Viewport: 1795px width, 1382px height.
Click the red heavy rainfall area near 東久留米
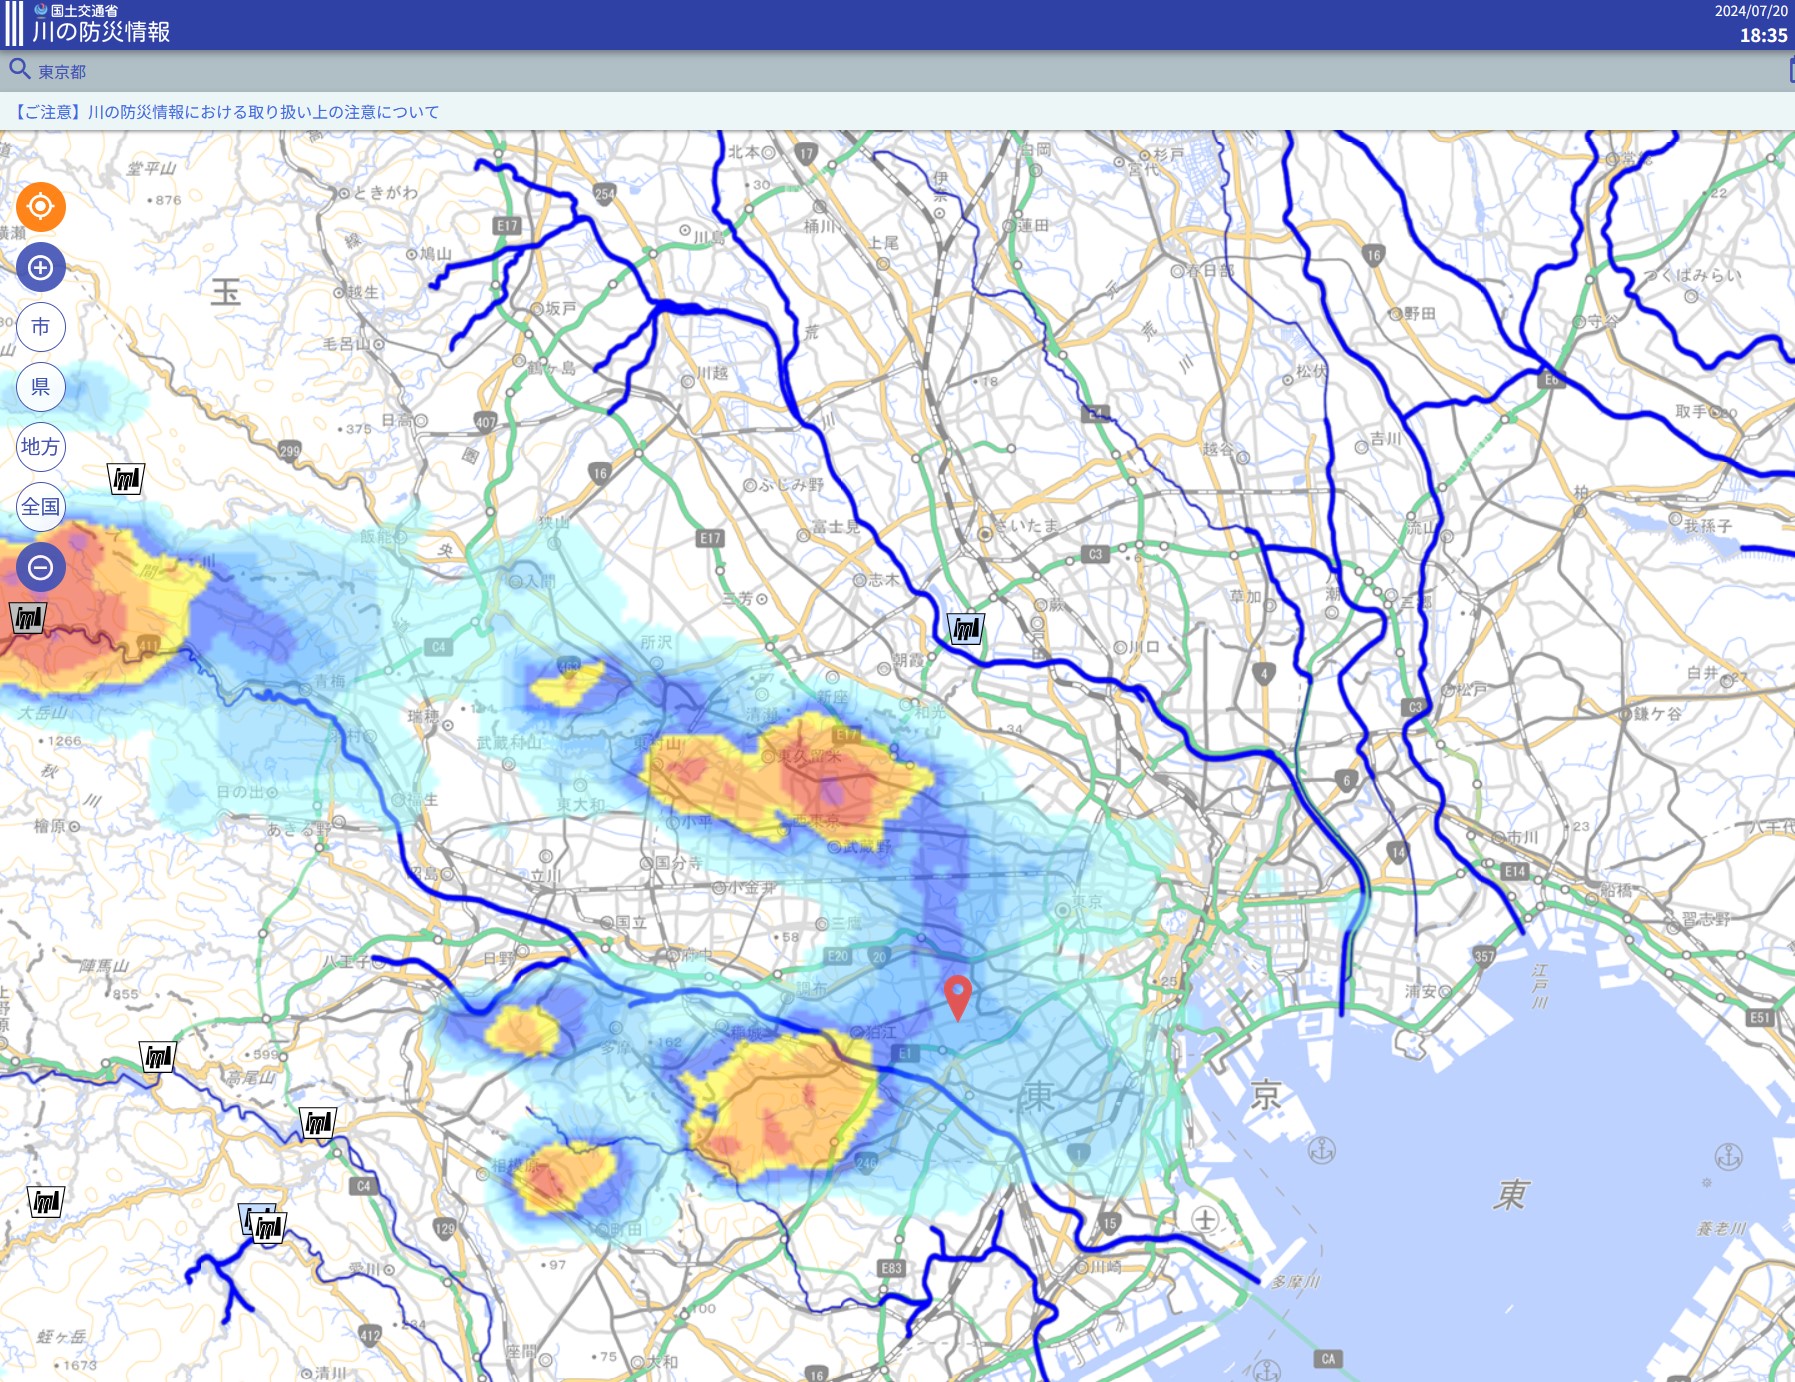832,781
